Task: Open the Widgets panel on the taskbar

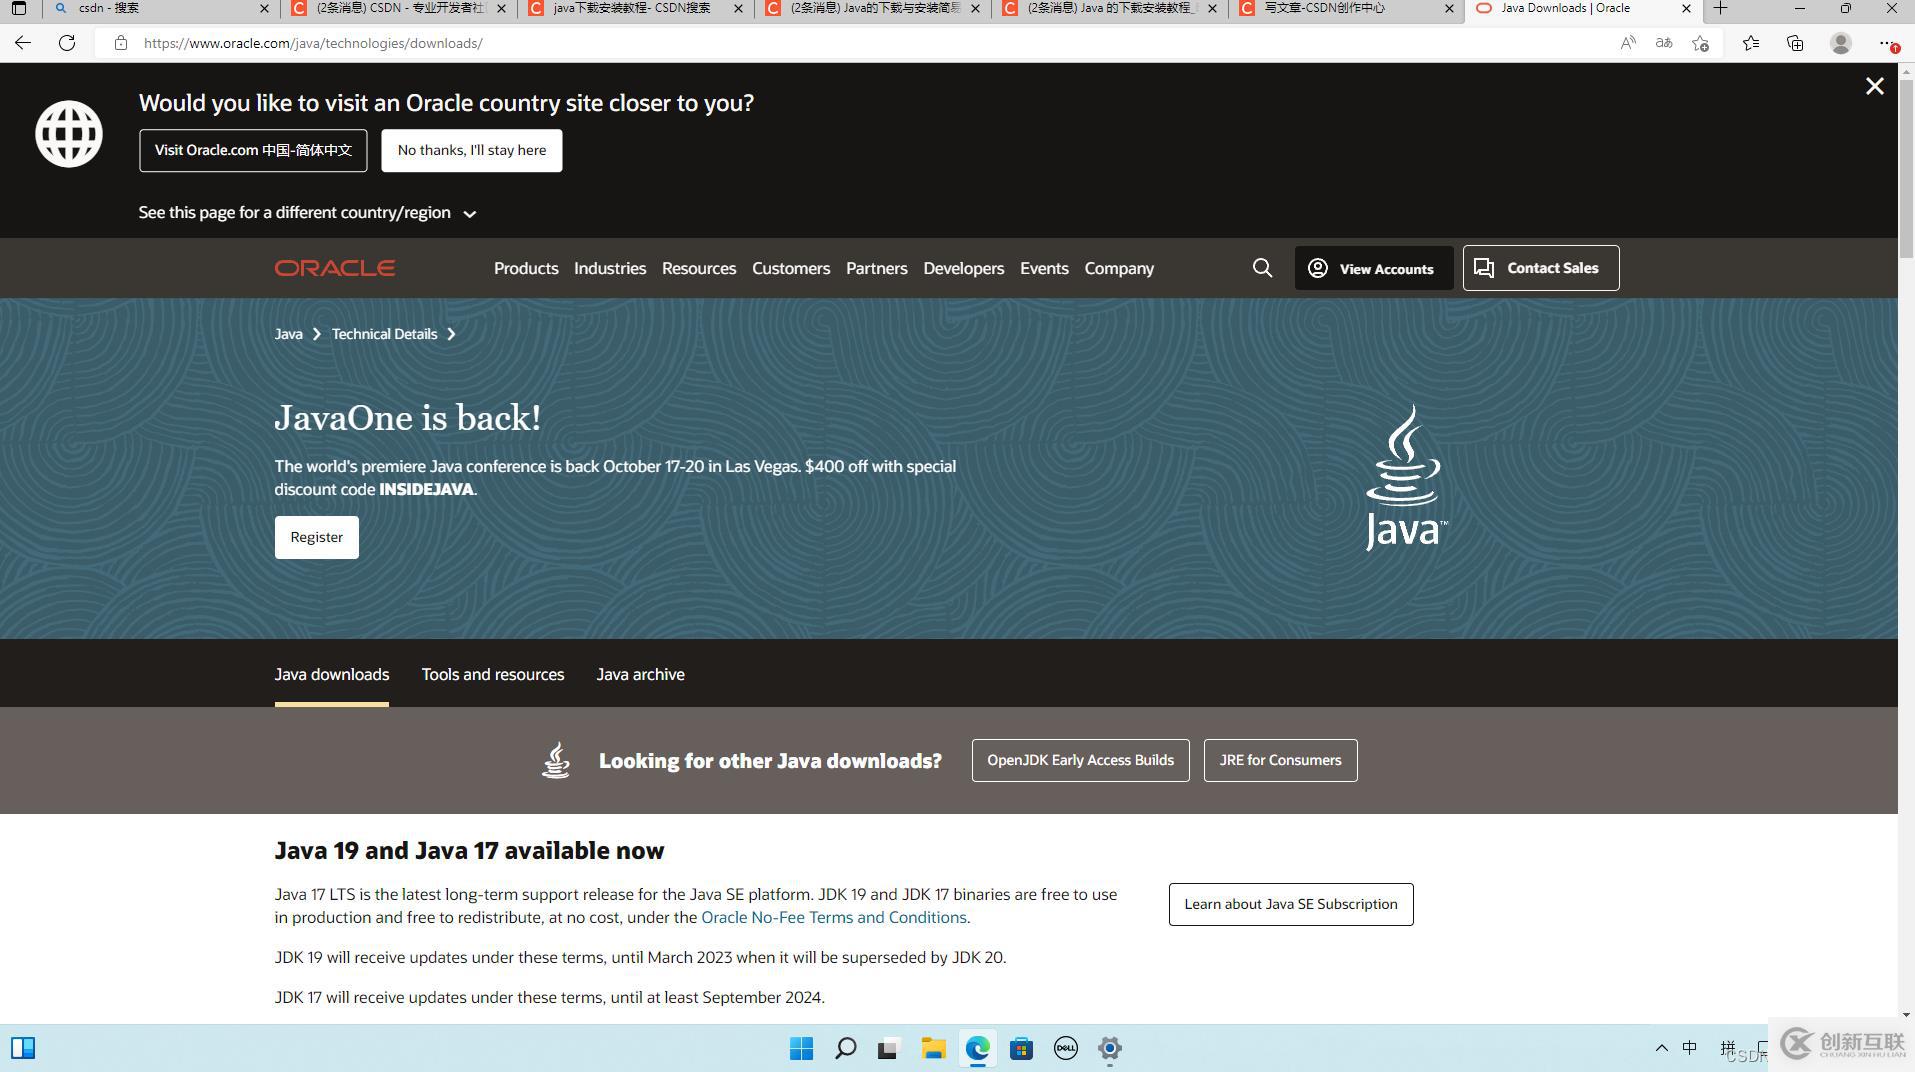Action: point(23,1048)
